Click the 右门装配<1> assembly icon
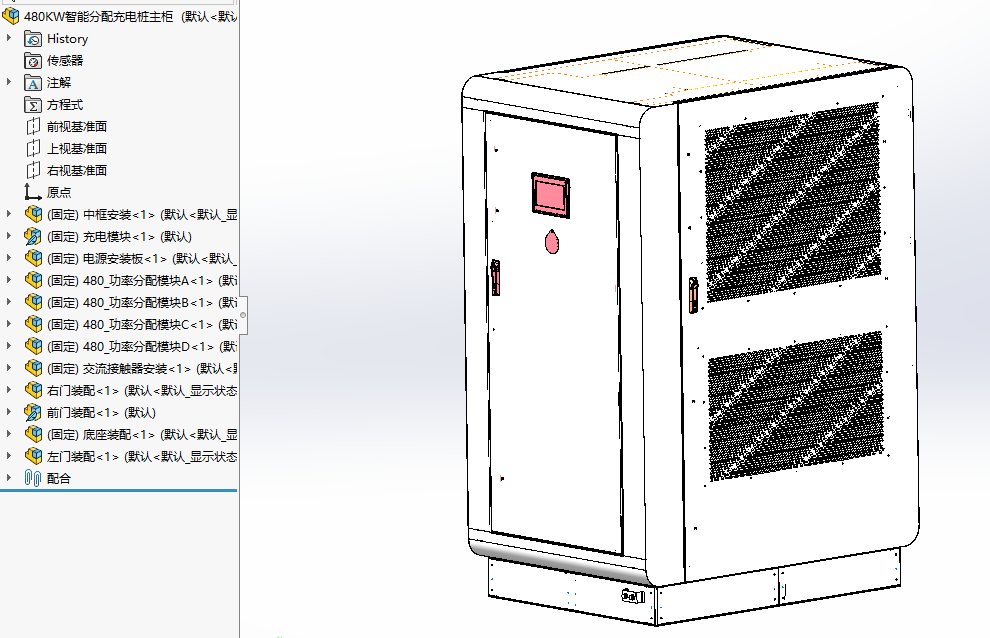 click(33, 390)
